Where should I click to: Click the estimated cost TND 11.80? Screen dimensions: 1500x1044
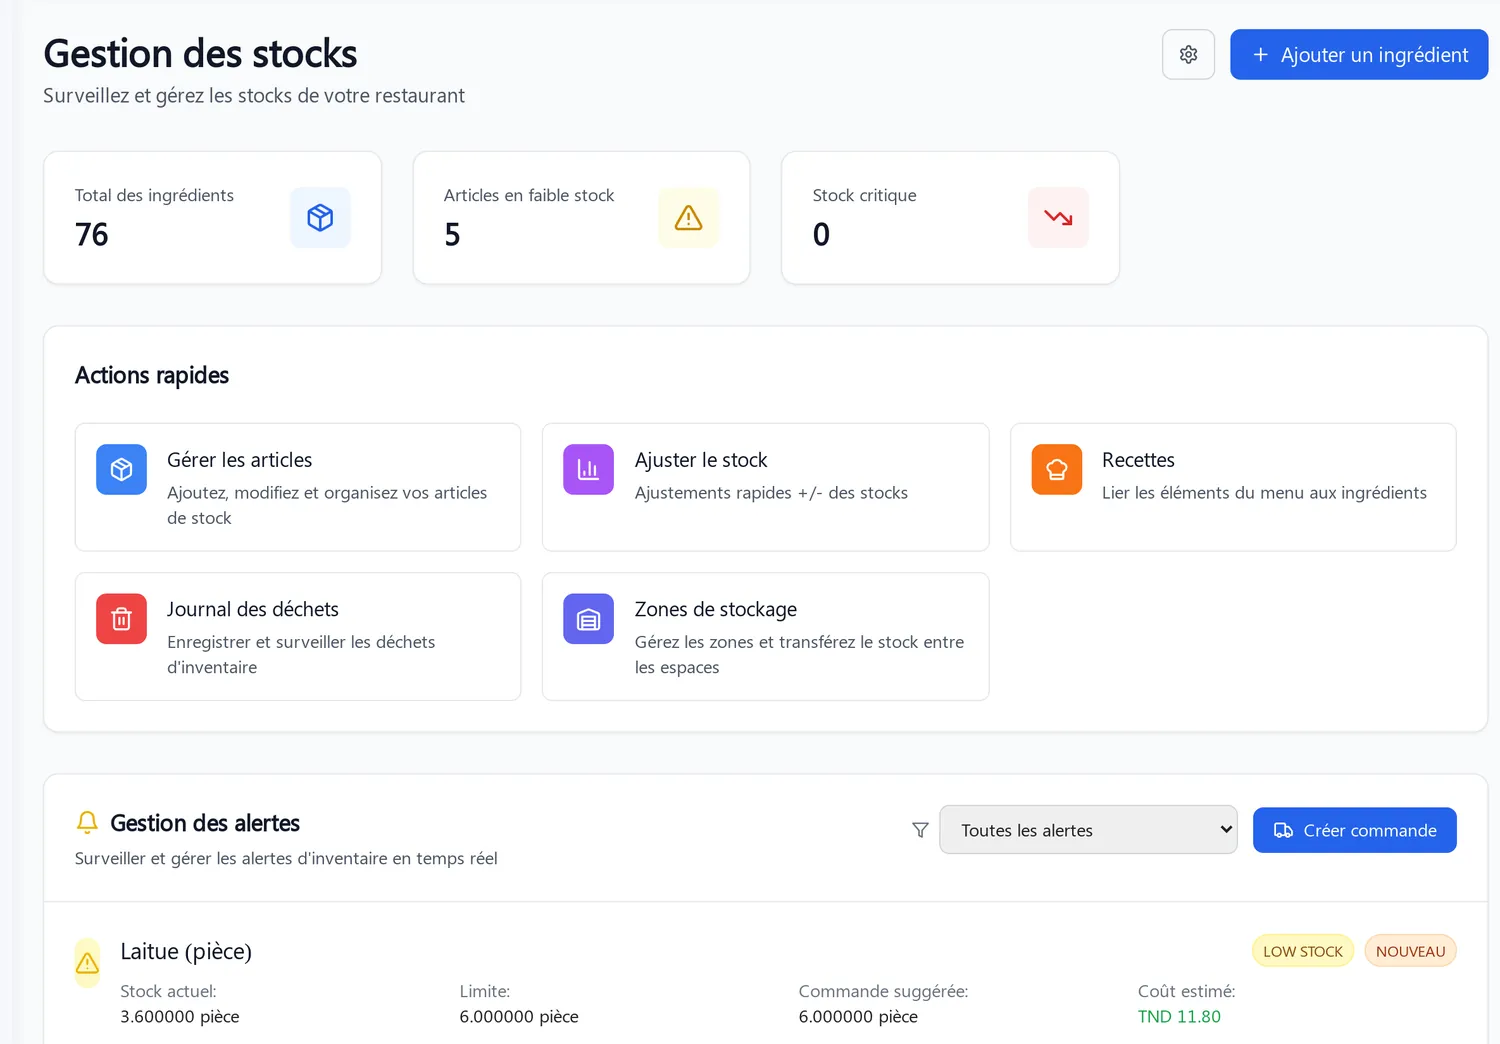(1179, 1016)
